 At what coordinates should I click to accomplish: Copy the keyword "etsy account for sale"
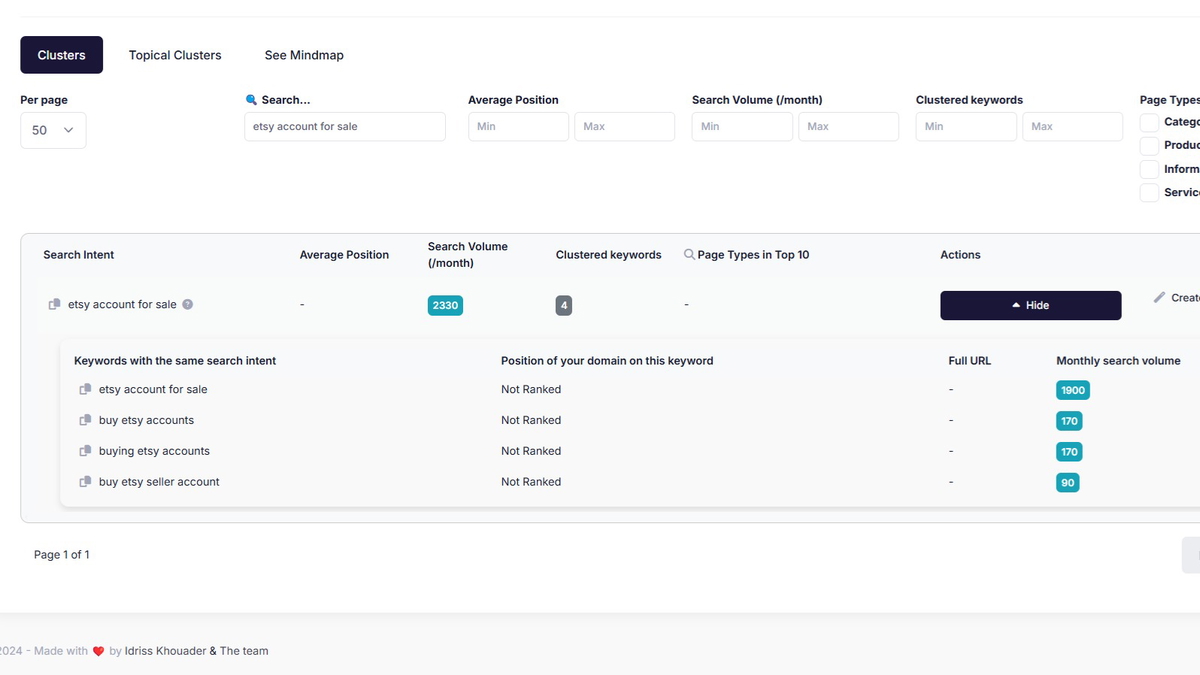point(85,389)
